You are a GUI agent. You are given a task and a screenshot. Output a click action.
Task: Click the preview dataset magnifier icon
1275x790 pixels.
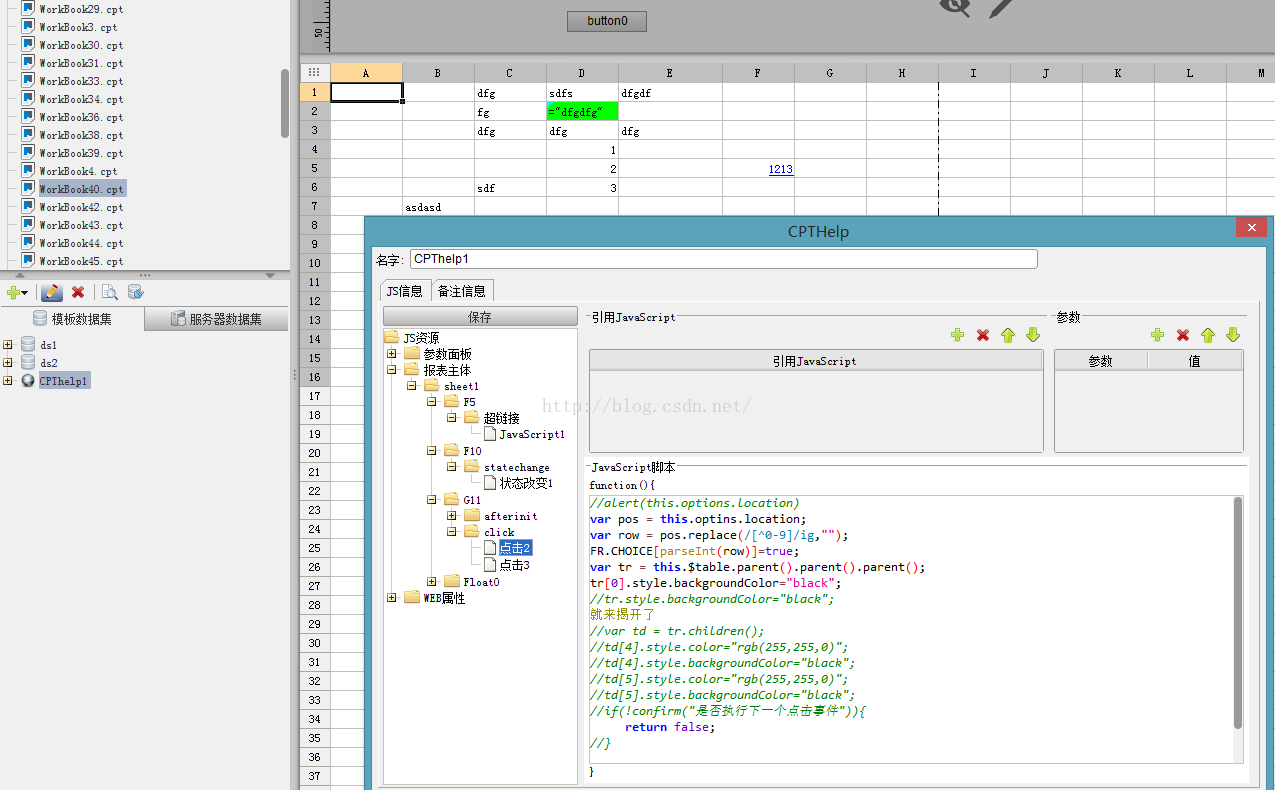110,293
